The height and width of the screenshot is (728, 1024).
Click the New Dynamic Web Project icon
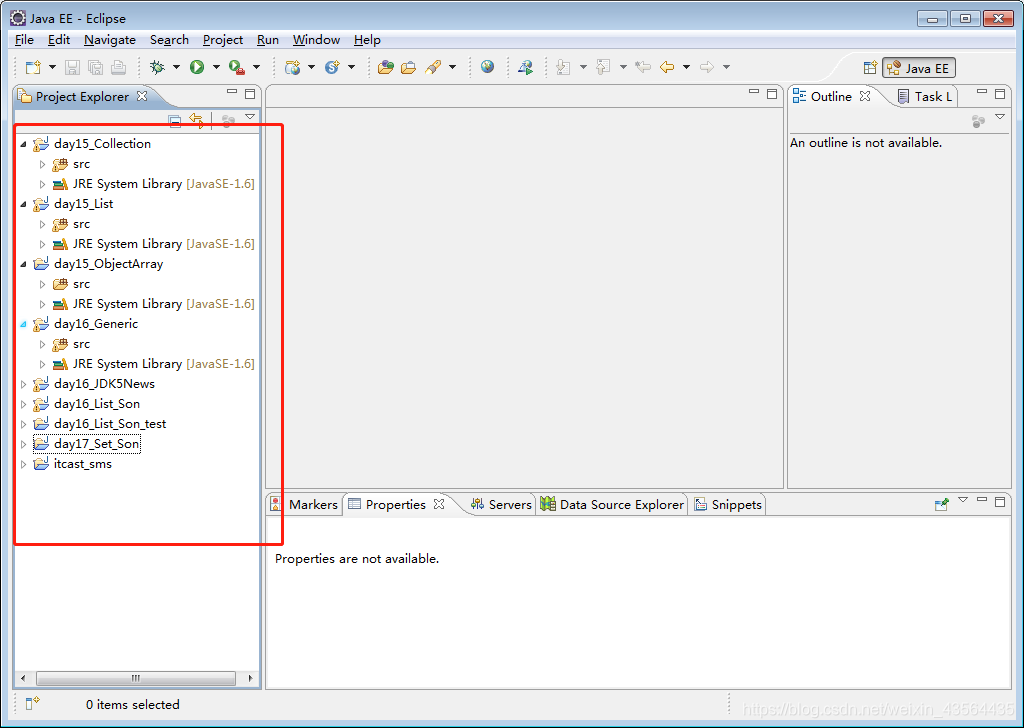pyautogui.click(x=293, y=67)
